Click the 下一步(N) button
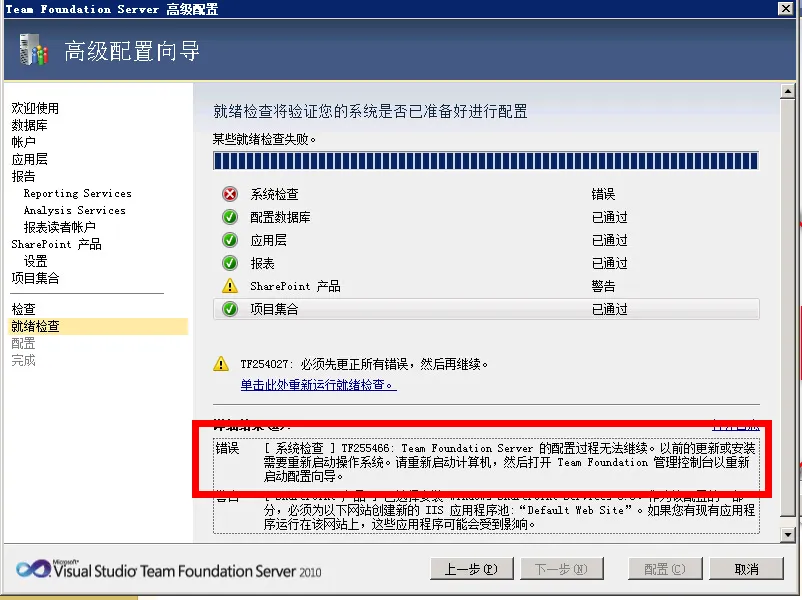Screen dimensions: 802x600 point(562,569)
